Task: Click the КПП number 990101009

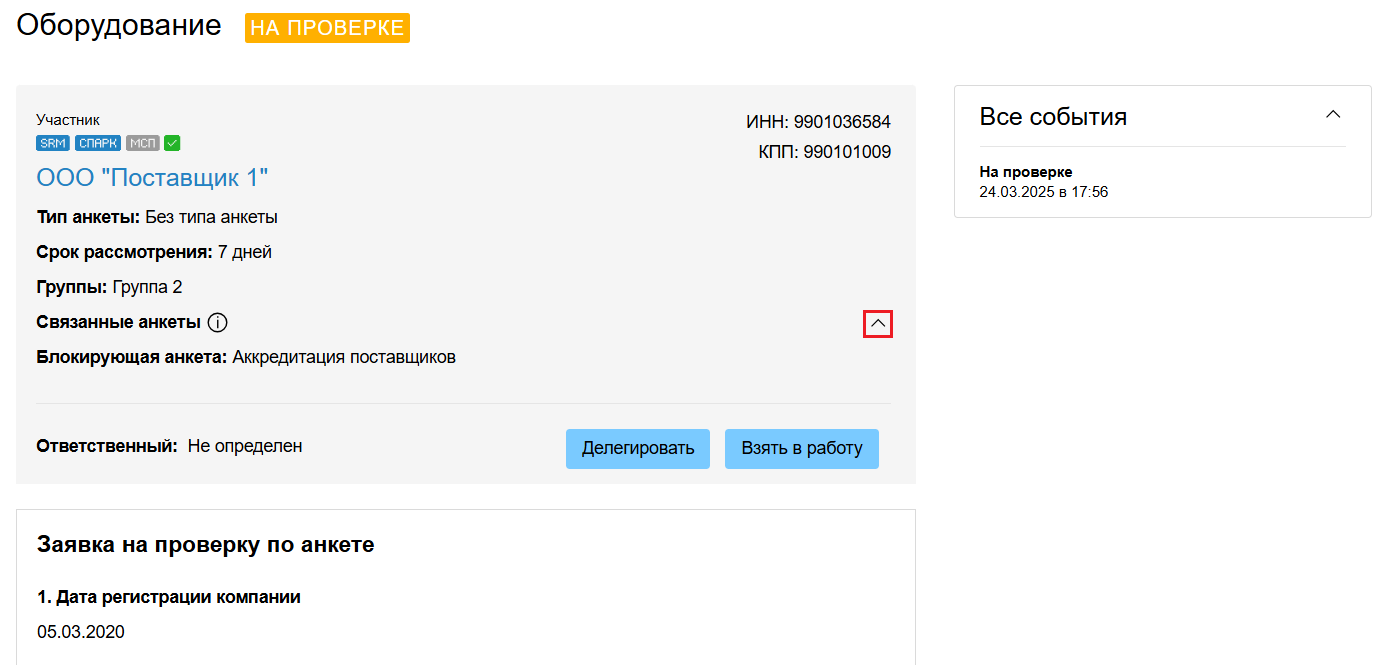Action: 847,152
